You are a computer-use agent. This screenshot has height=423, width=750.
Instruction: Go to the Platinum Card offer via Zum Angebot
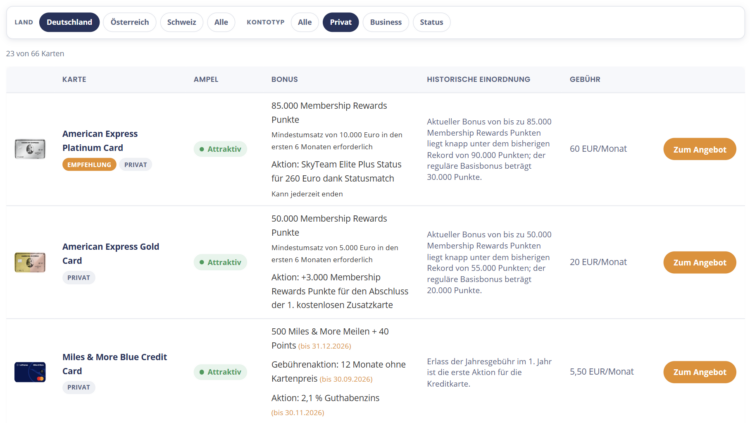pos(699,149)
